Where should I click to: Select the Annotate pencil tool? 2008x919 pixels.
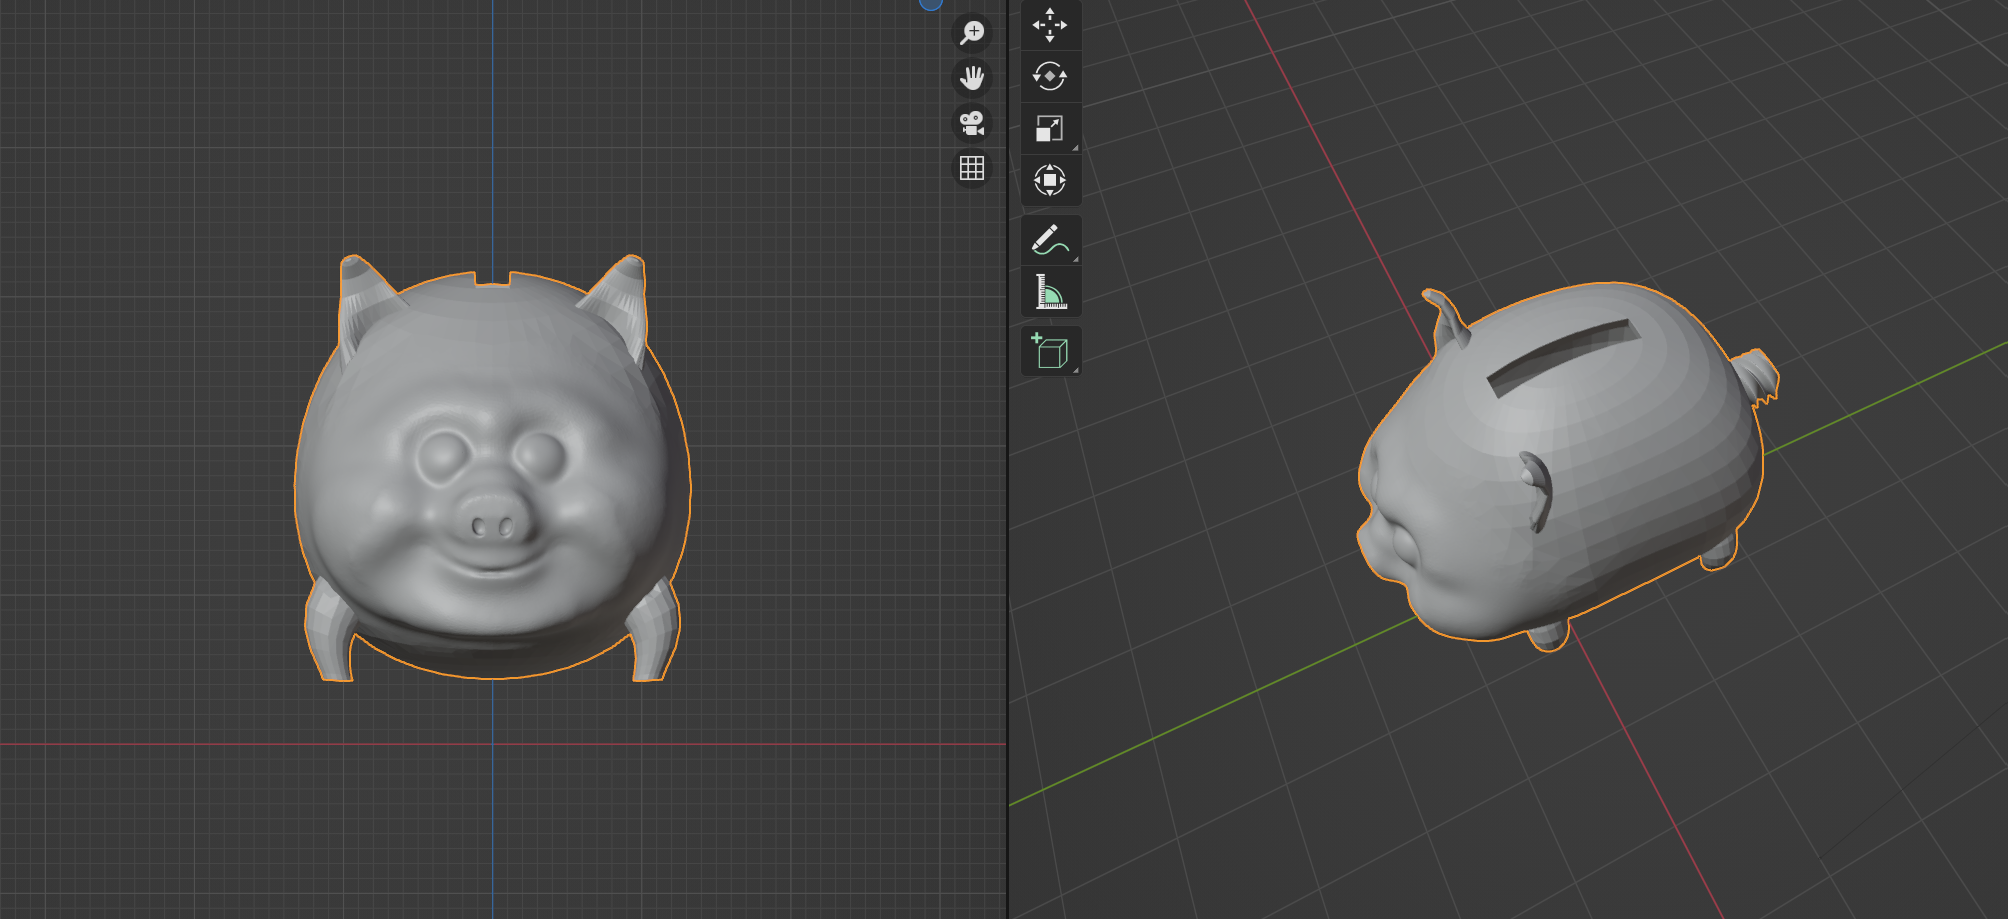tap(1050, 240)
